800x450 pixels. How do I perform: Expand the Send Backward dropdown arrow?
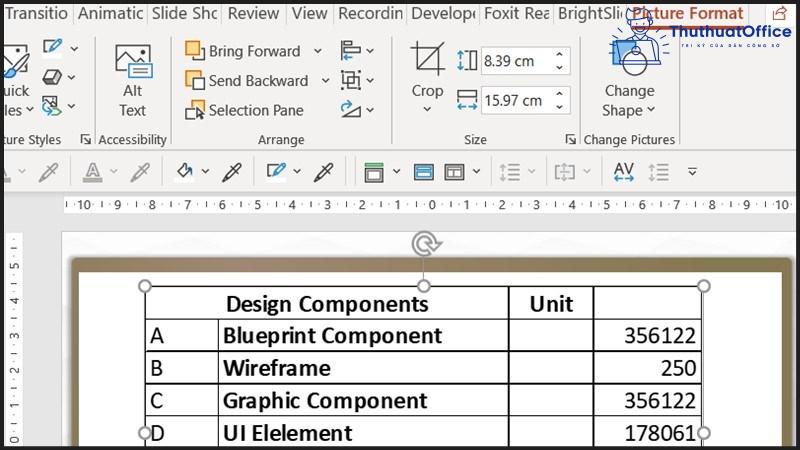(x=325, y=81)
